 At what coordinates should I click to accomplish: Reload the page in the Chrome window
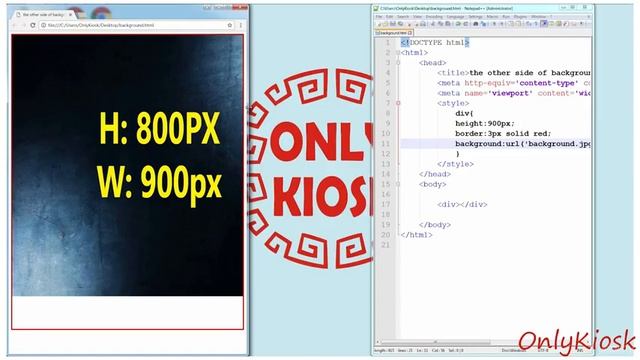tap(33, 25)
